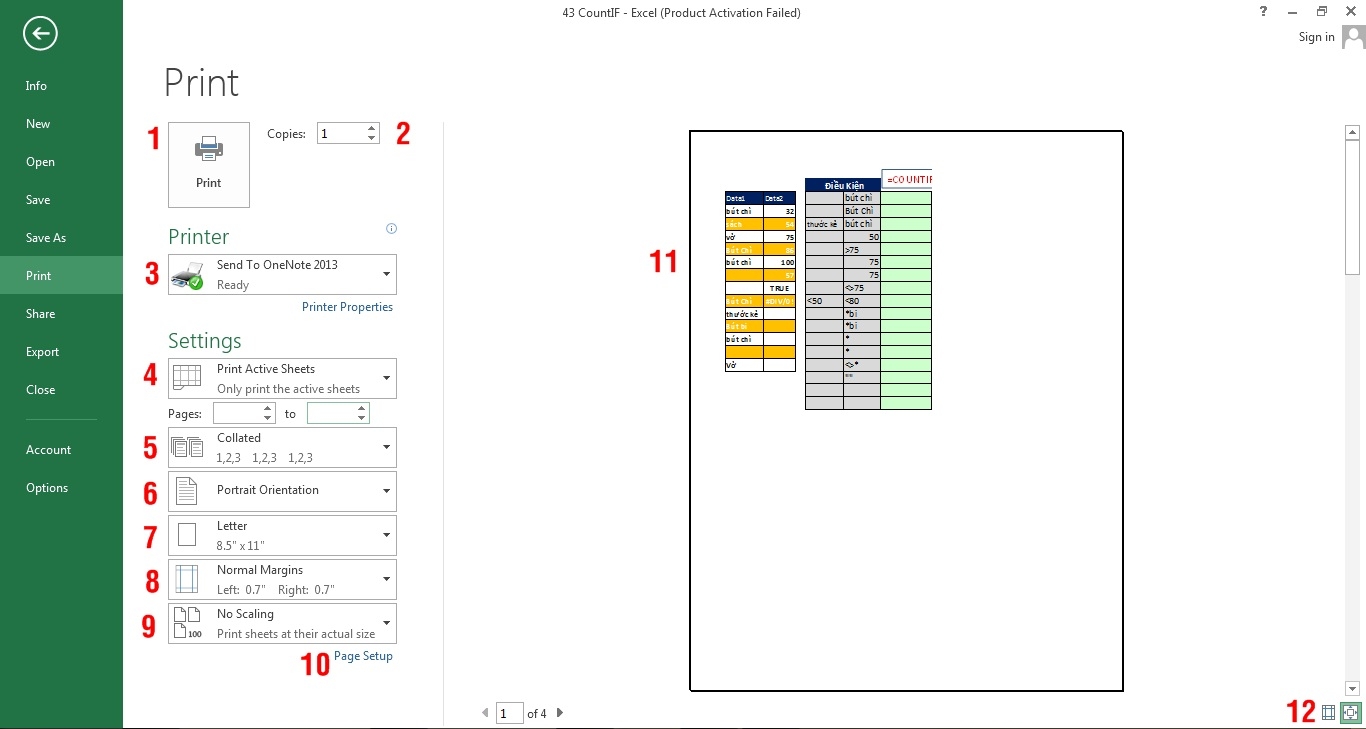The width and height of the screenshot is (1366, 729).
Task: Click the Print button with printer icon
Action: pos(209,164)
